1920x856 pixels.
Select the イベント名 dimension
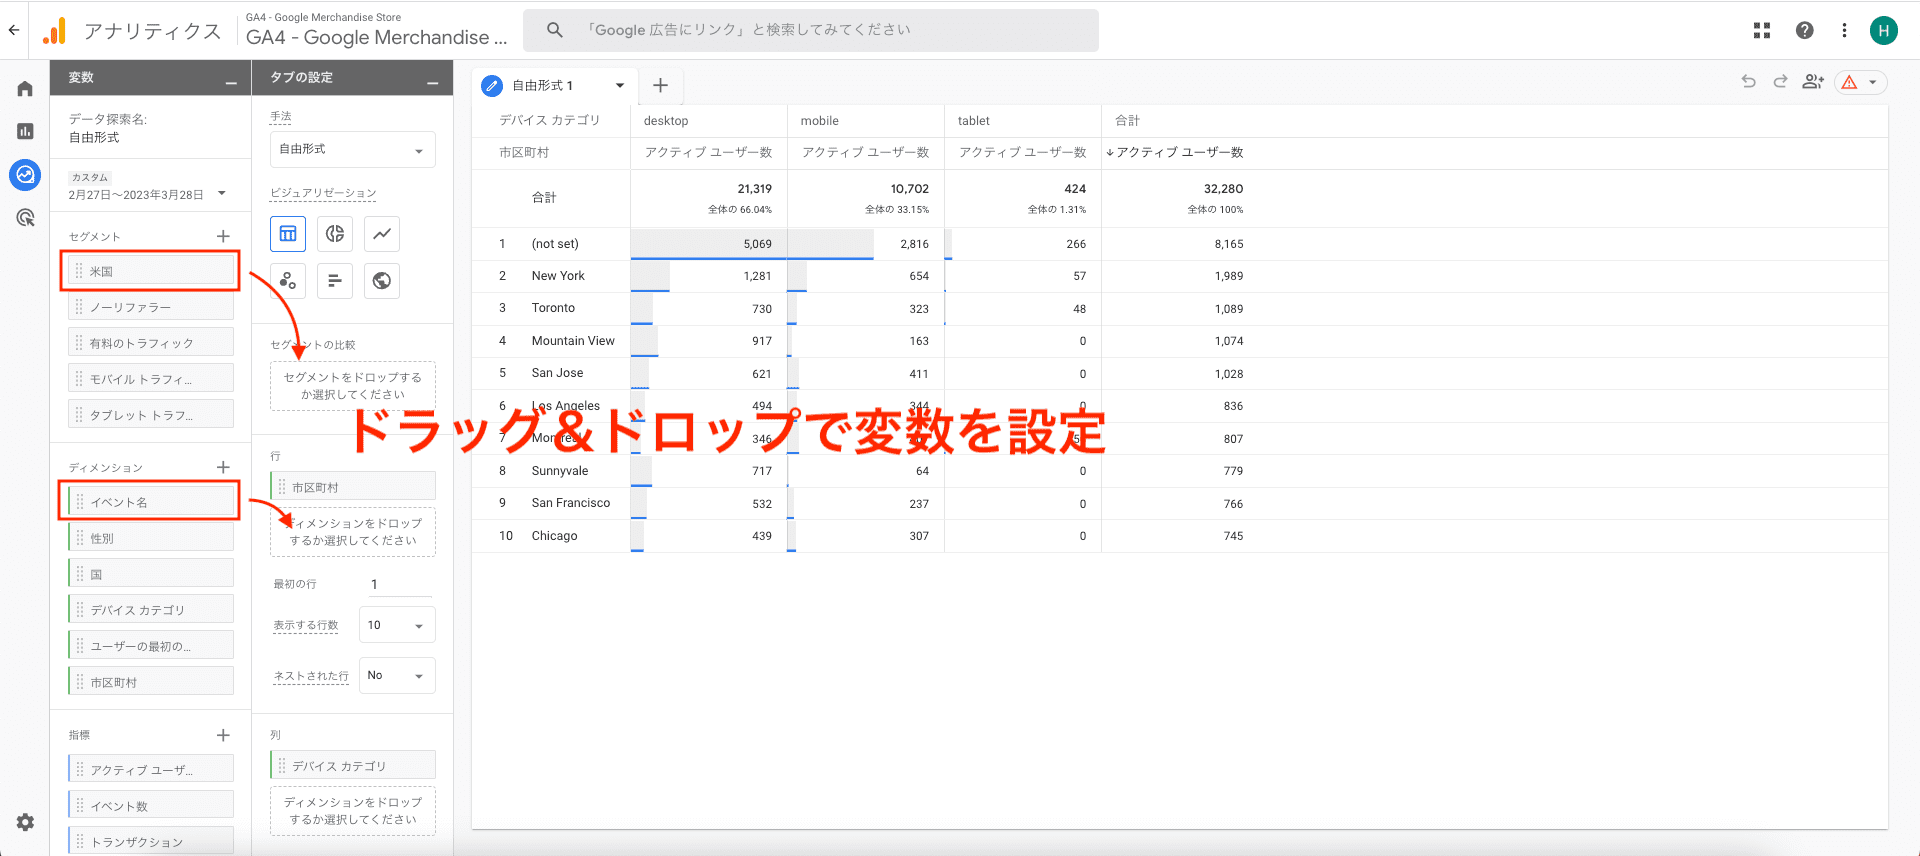pyautogui.click(x=151, y=502)
